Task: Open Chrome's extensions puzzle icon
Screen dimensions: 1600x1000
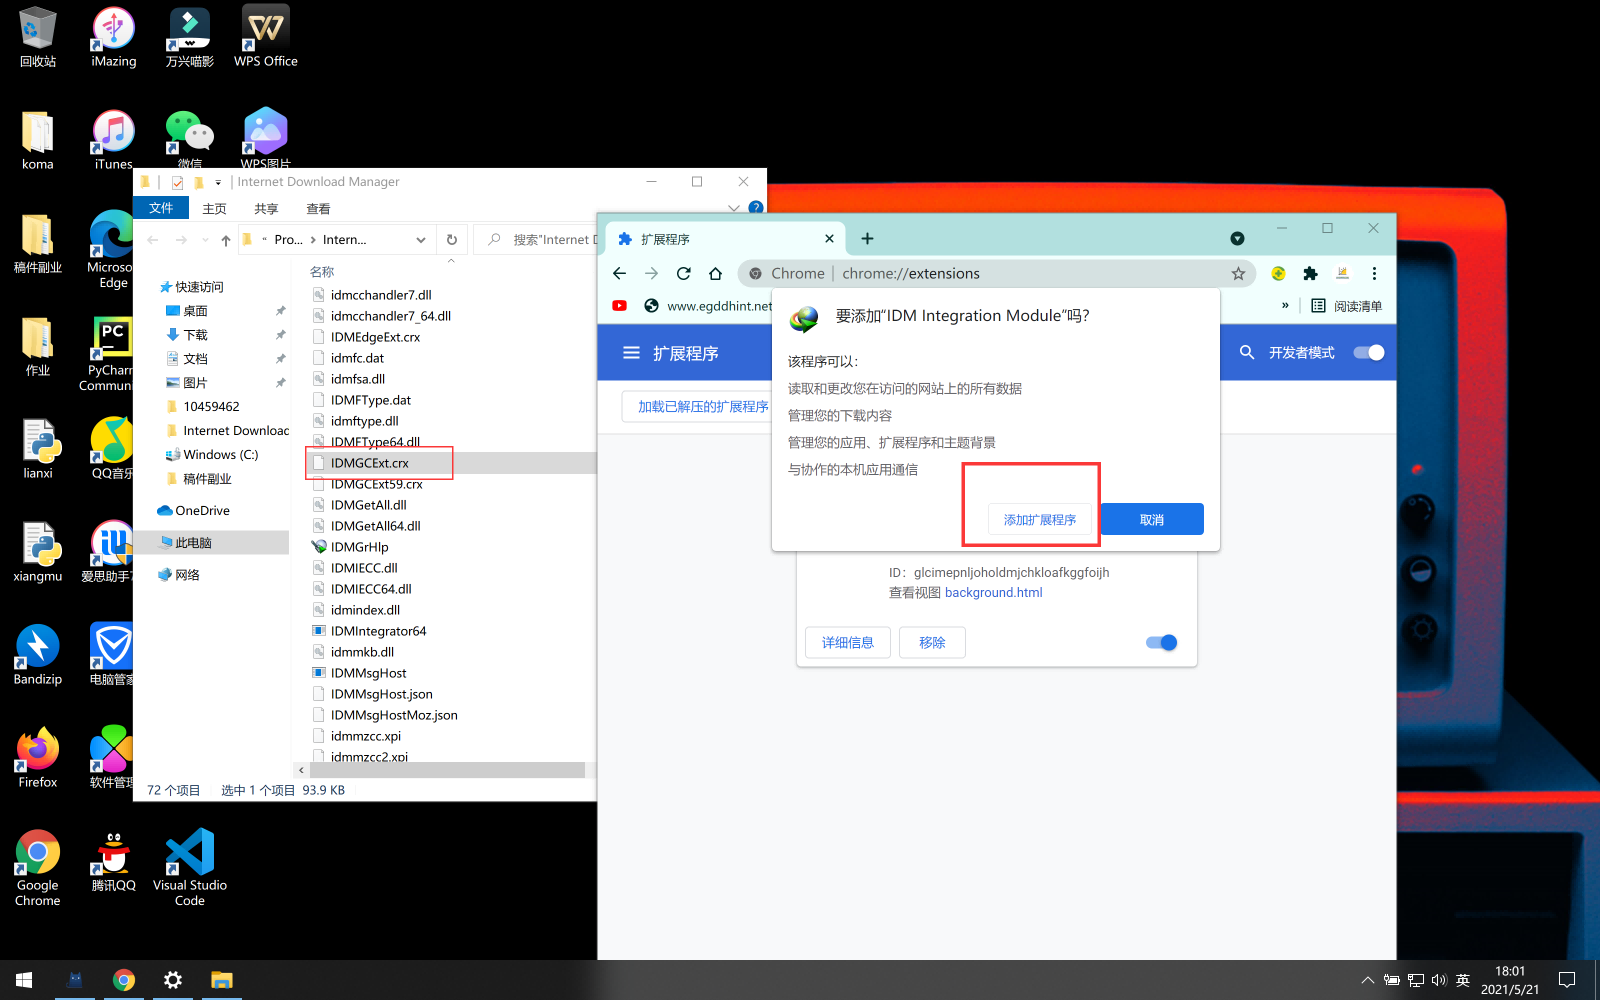Action: (x=1310, y=273)
